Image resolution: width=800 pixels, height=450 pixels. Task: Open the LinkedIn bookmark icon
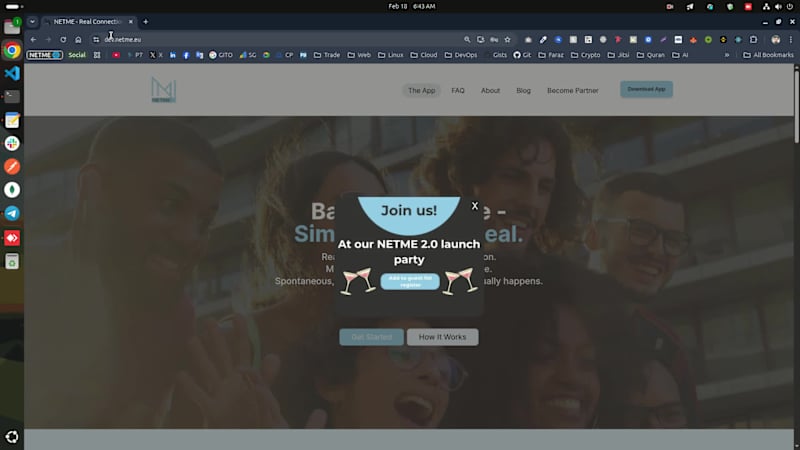[172, 55]
